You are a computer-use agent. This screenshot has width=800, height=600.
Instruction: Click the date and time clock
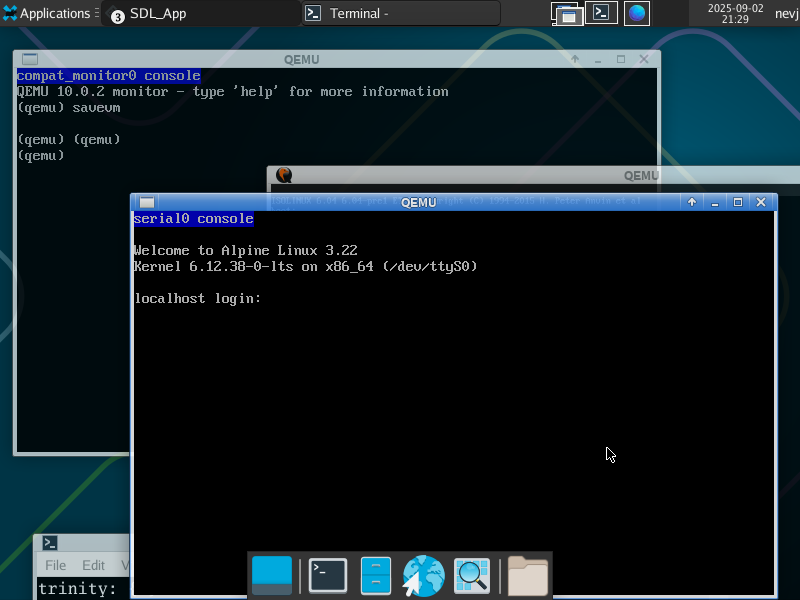click(x=735, y=14)
